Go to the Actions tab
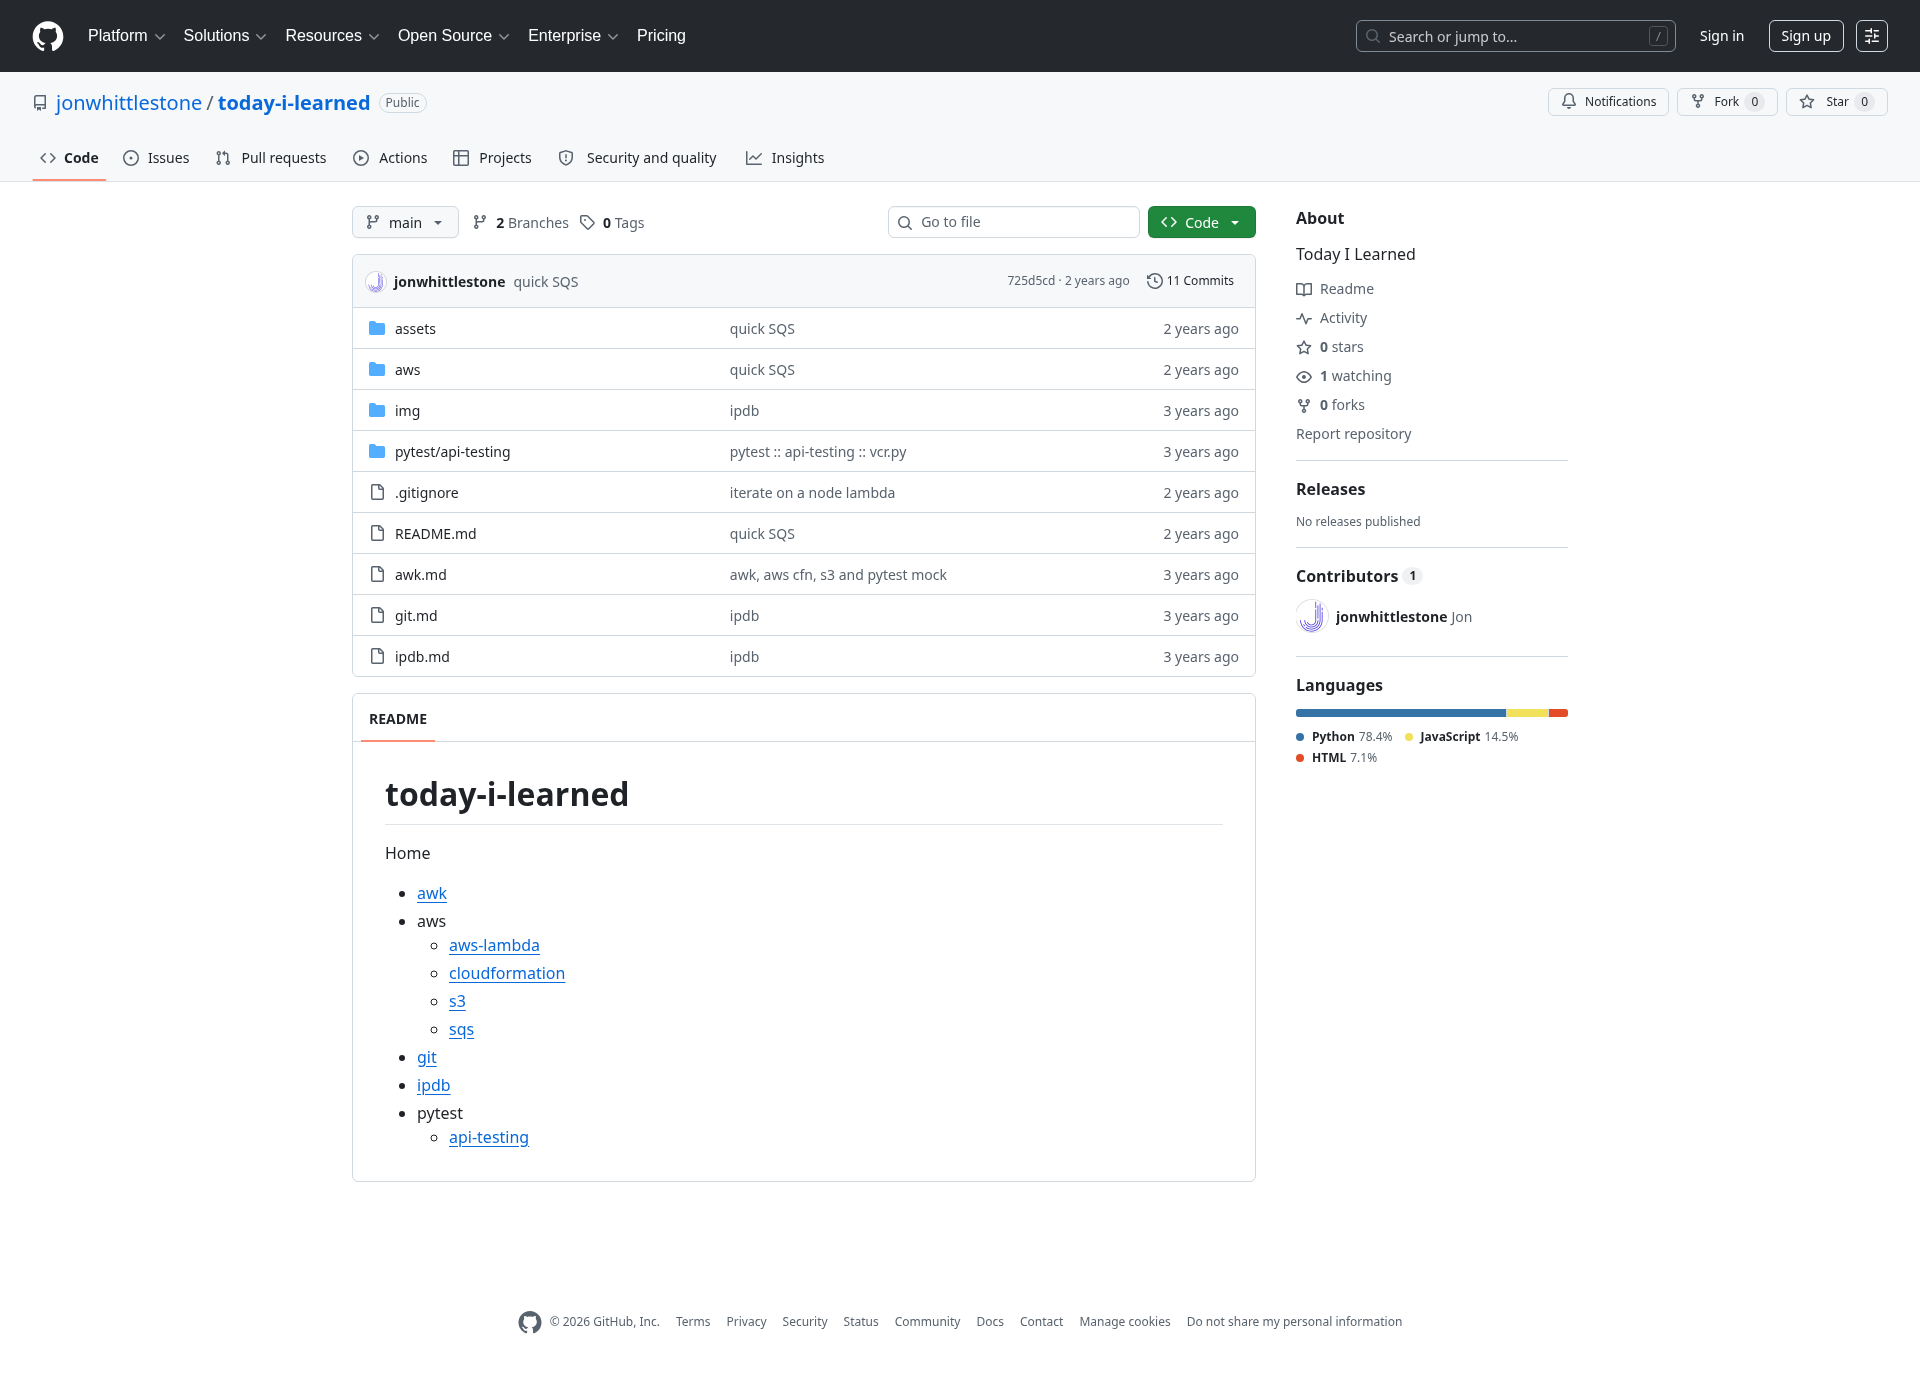This screenshot has width=1920, height=1375. point(390,158)
